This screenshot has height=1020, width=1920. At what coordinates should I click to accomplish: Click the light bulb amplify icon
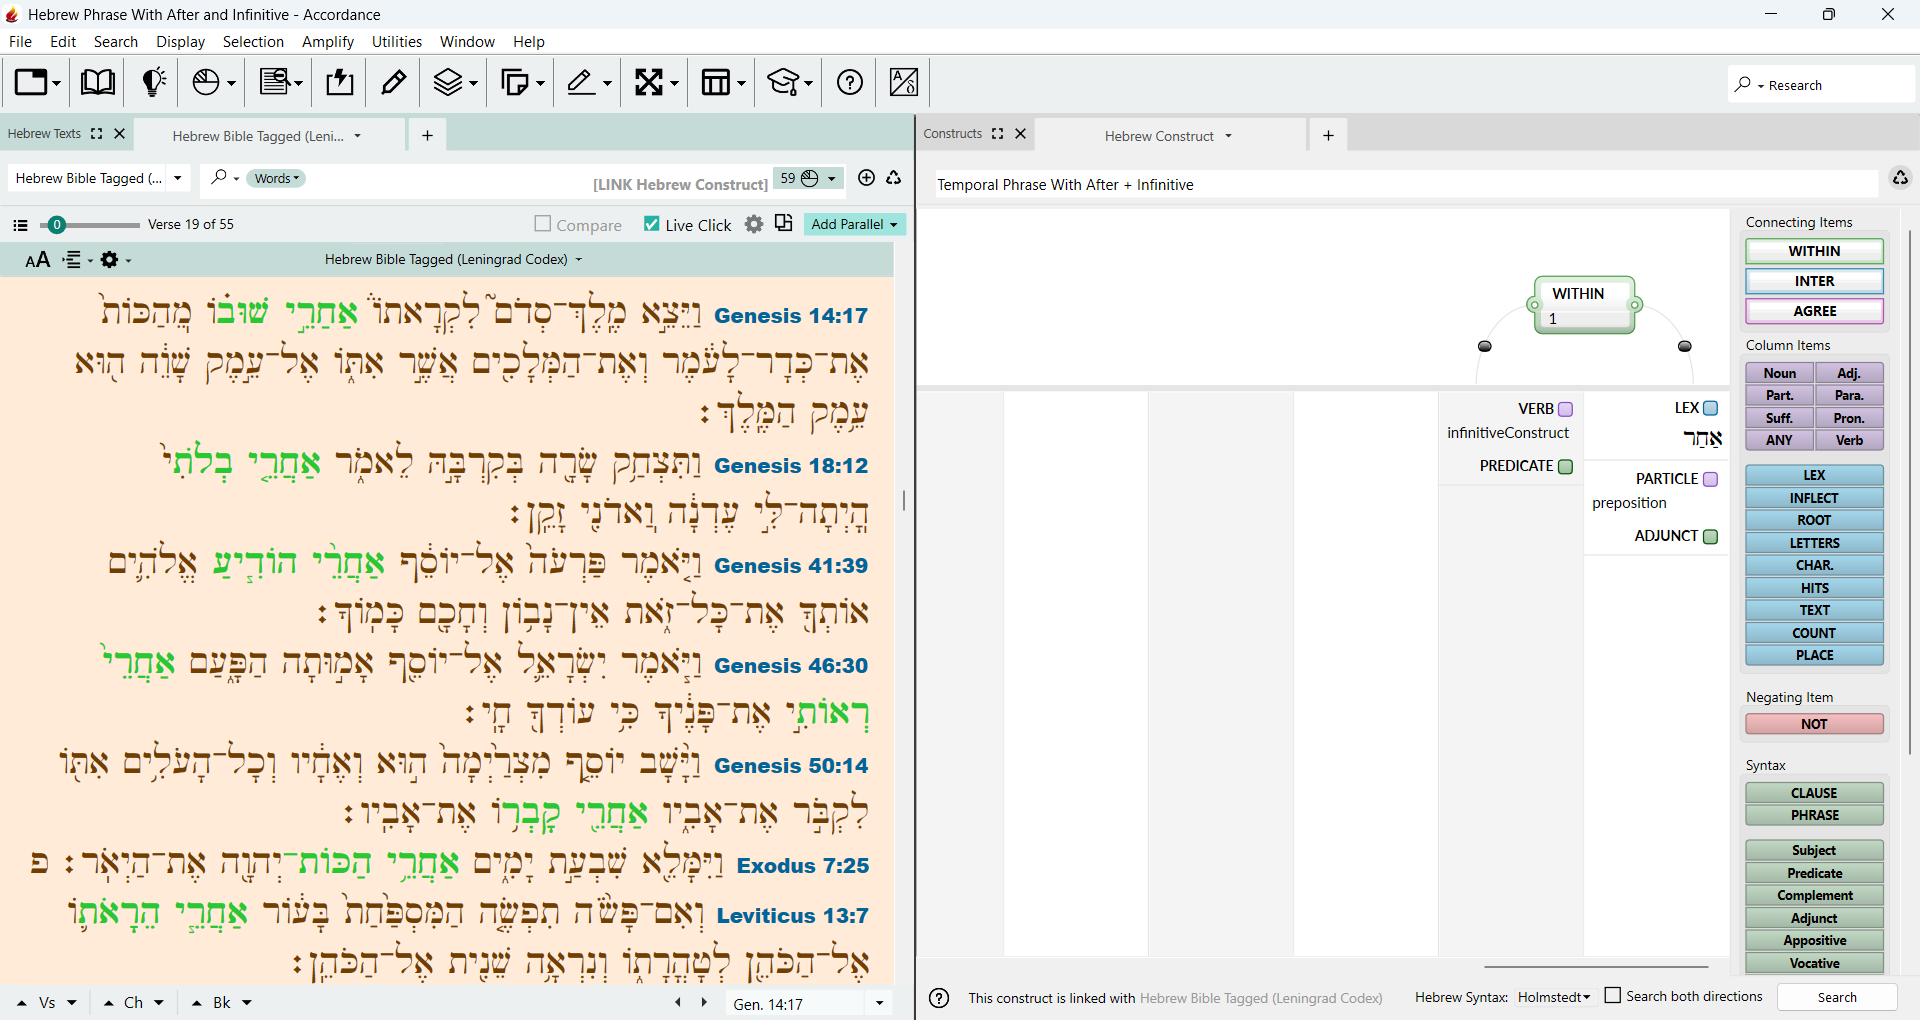[153, 82]
